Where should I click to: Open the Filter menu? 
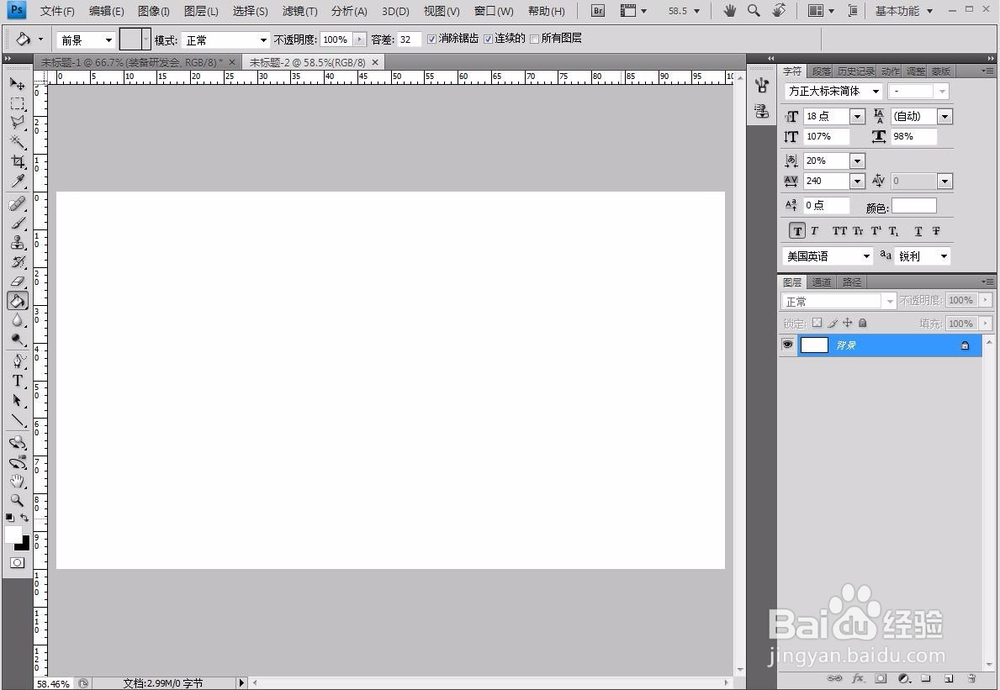point(300,11)
